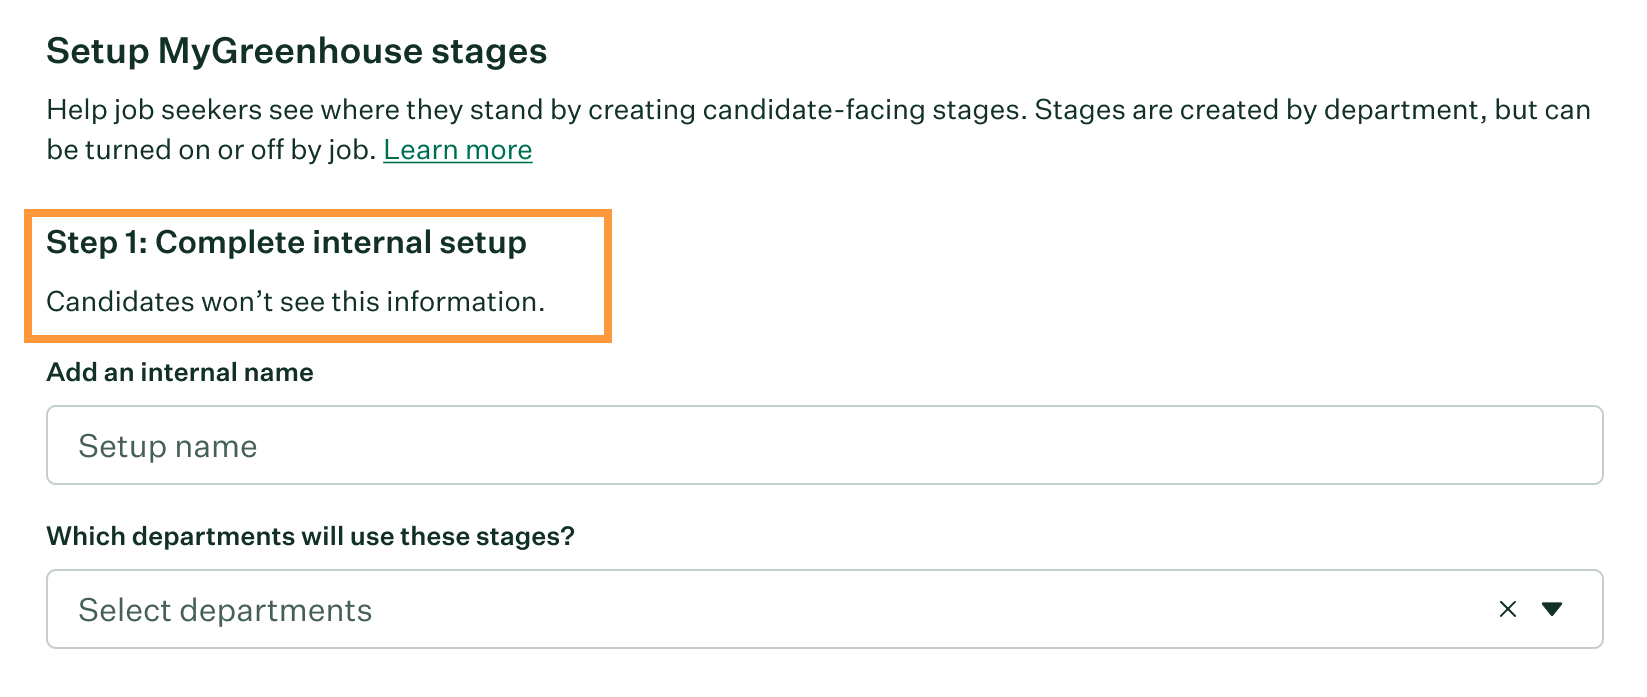Focus the Setup name input field
The width and height of the screenshot is (1647, 697).
[824, 445]
